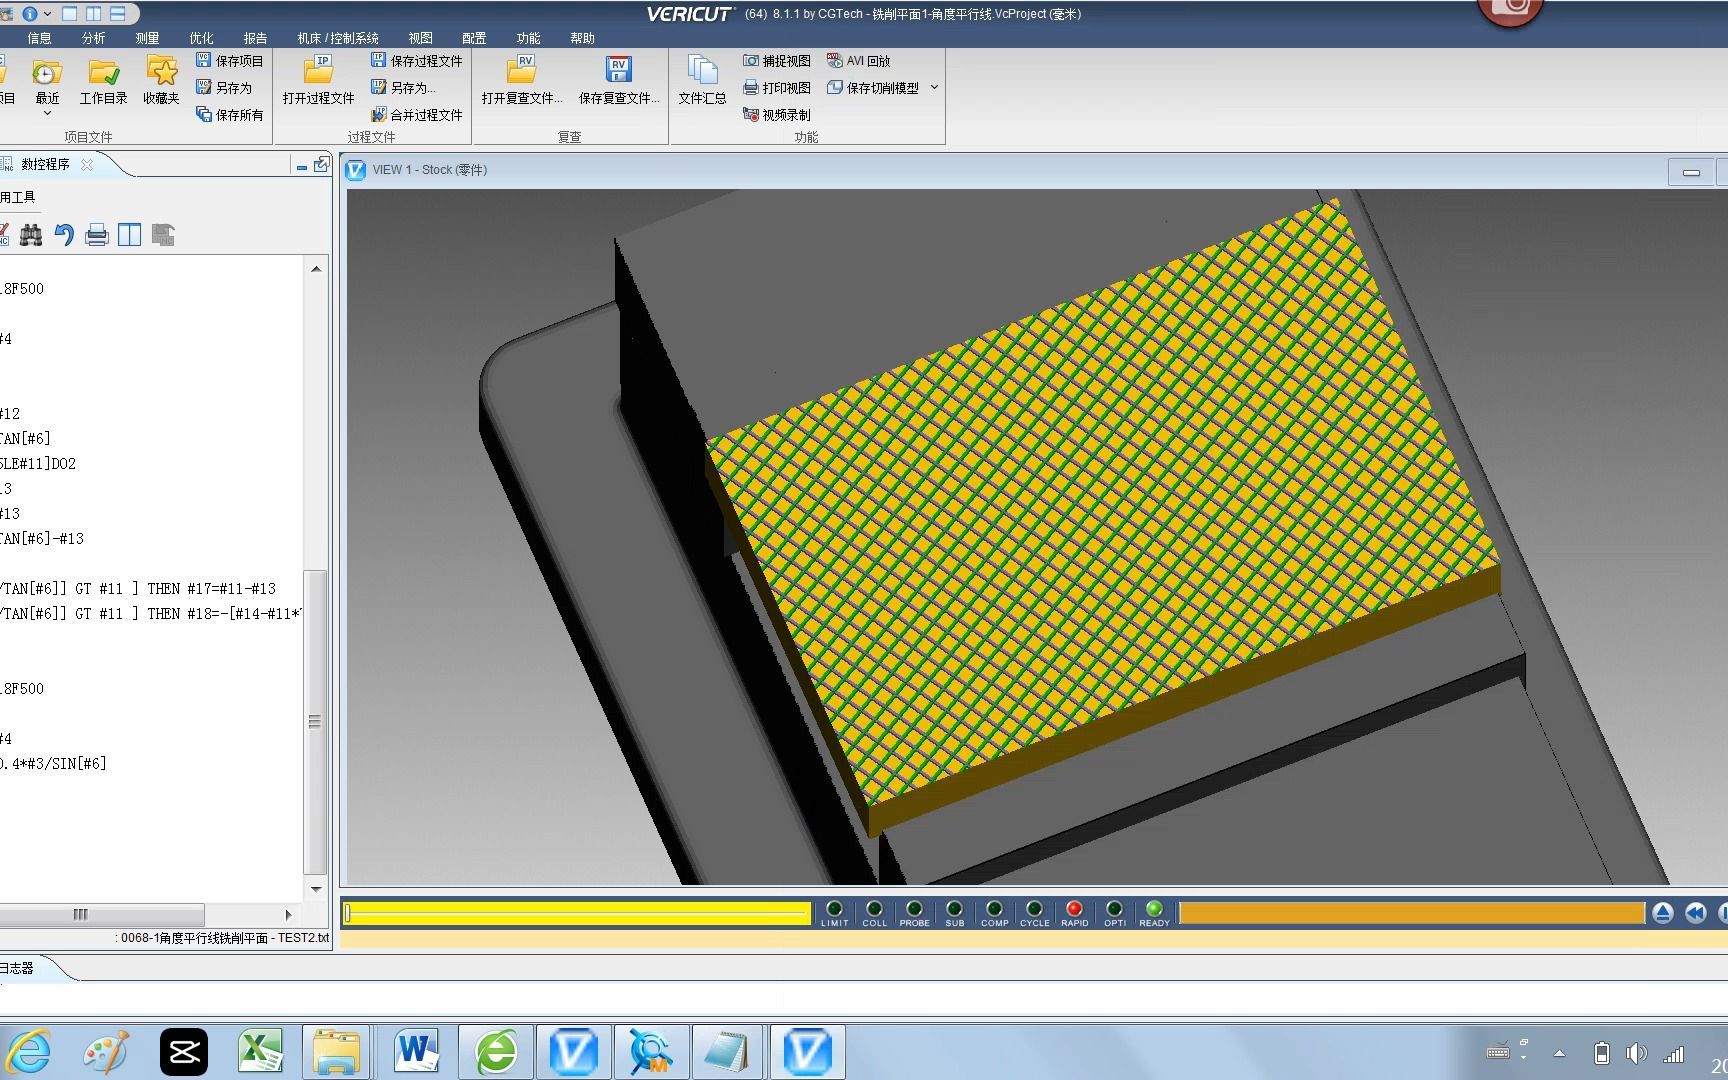Click the grayed NC copy icon in program toolbar

(163, 235)
